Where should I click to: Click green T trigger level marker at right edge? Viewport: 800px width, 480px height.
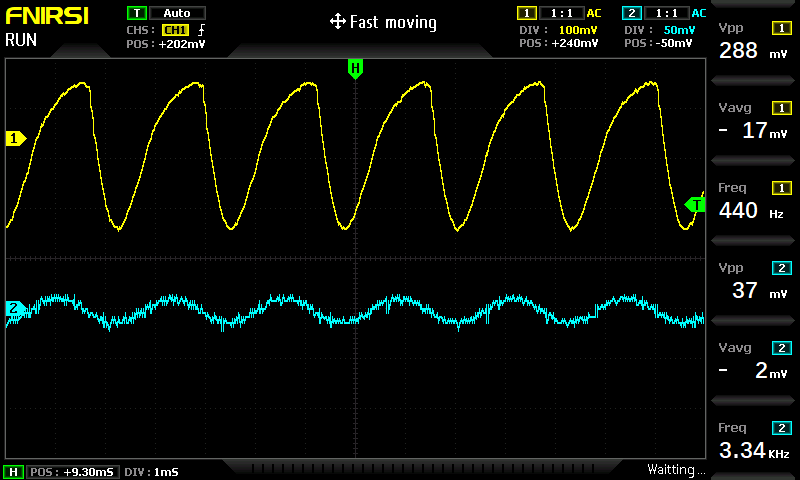tap(695, 205)
